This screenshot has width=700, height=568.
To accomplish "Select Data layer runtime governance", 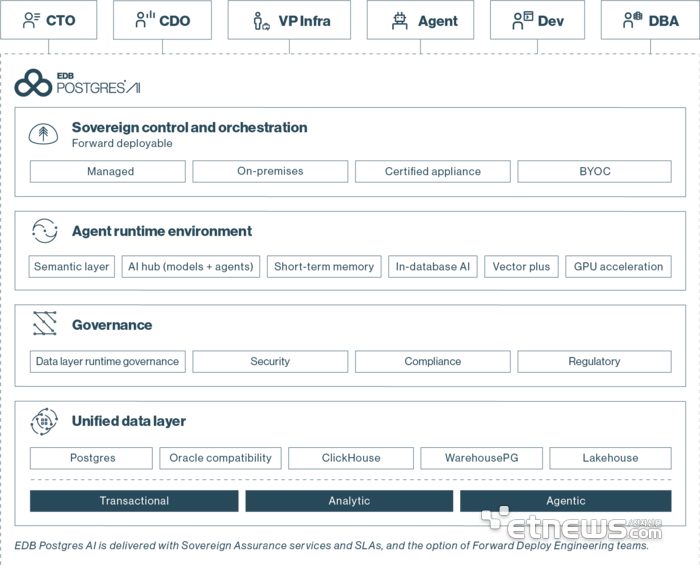I will click(x=108, y=362).
